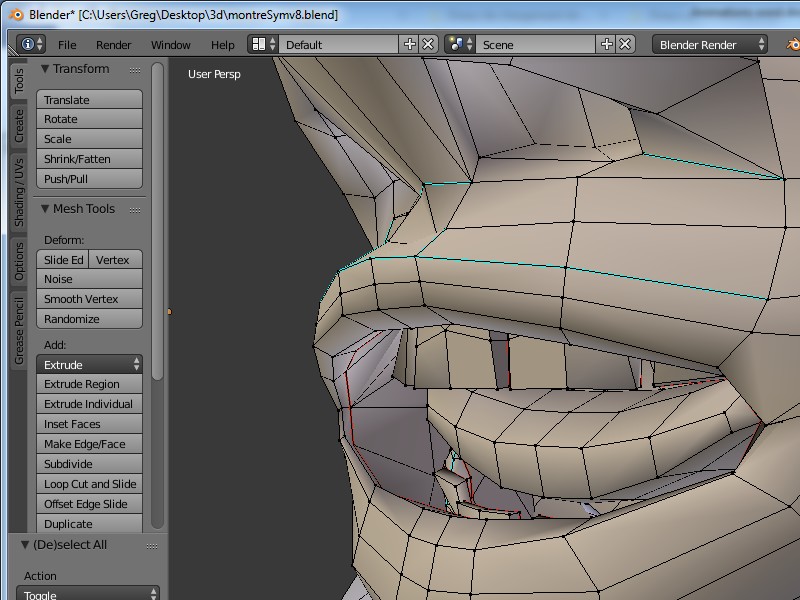Open the Toggle action dropdown
Screen dimensions: 800x600
[x=88, y=593]
